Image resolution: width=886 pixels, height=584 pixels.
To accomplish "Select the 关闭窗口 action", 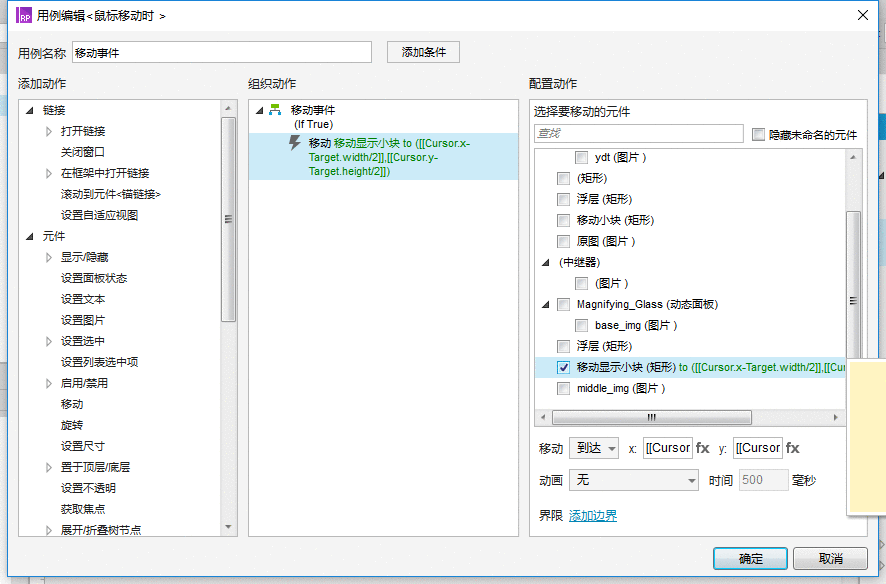I will pos(82,152).
